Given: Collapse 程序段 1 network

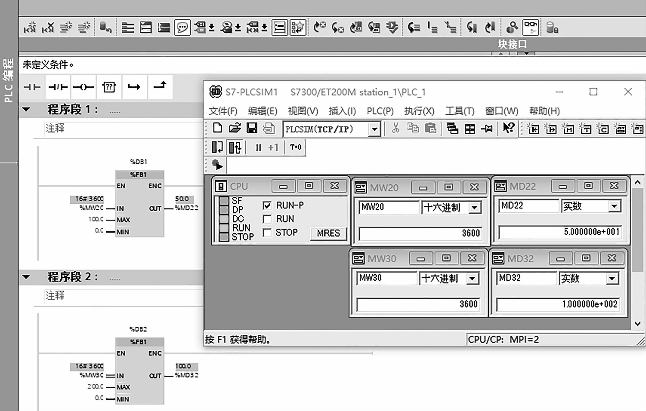Looking at the screenshot, I should tap(26, 110).
